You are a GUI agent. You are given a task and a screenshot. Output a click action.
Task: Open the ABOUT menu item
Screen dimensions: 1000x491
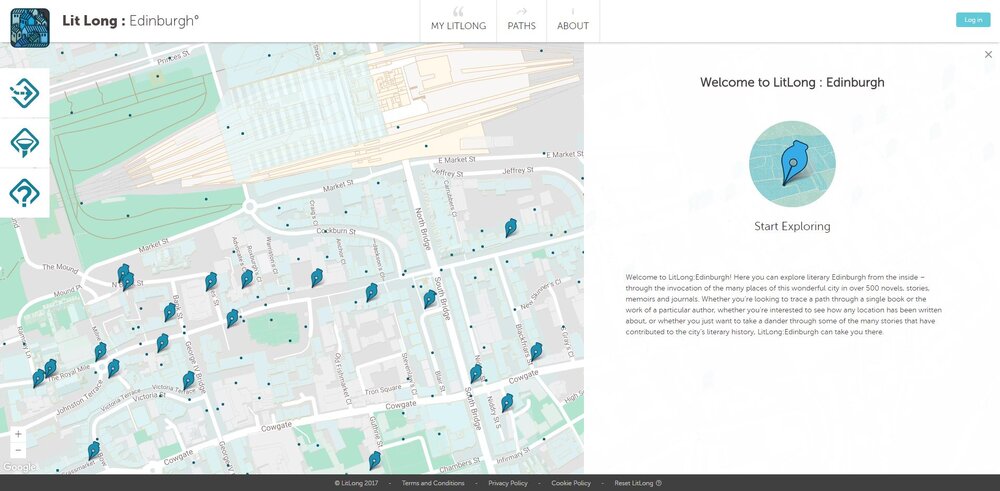[573, 20]
